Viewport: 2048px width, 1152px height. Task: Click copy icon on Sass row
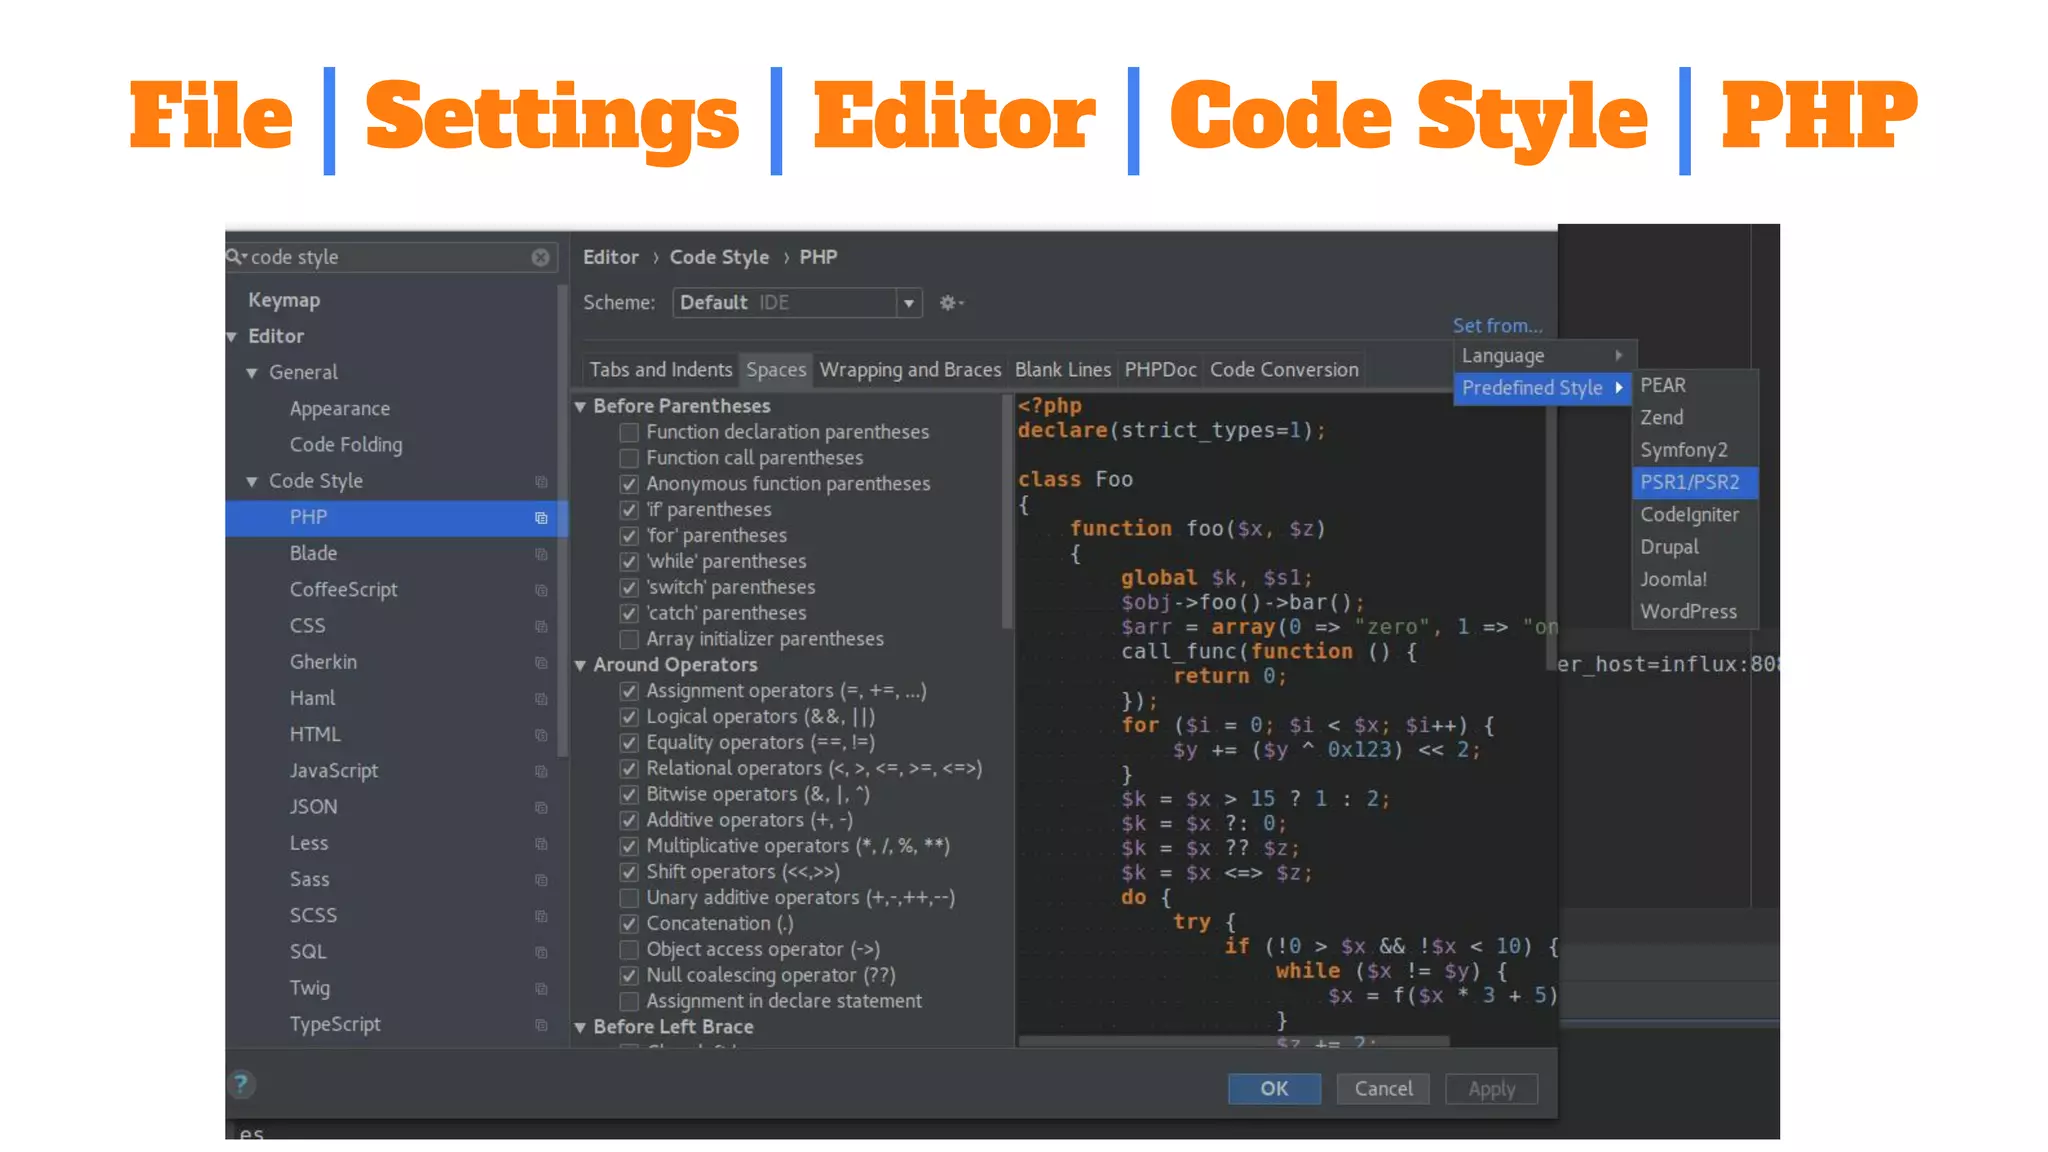coord(541,880)
